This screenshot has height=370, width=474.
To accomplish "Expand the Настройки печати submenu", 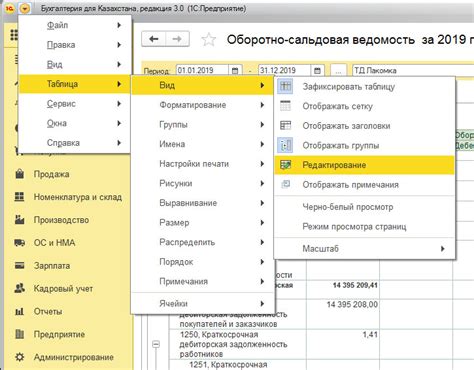I will click(x=203, y=164).
